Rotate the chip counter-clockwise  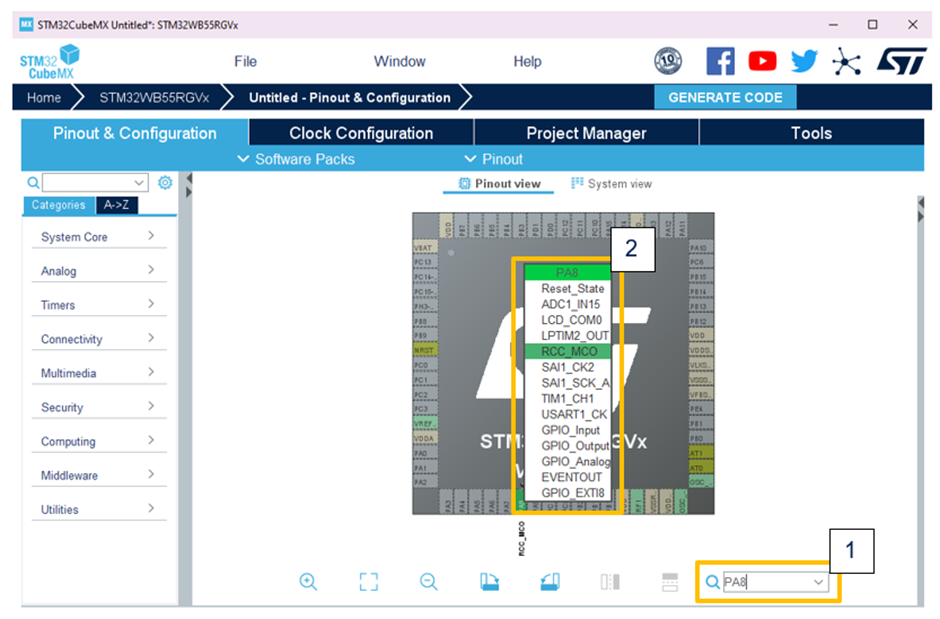click(x=549, y=581)
